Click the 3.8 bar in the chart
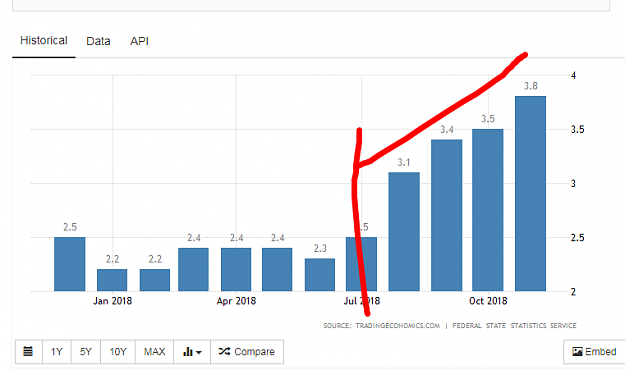Viewport: 625px width, 370px height. tap(531, 193)
